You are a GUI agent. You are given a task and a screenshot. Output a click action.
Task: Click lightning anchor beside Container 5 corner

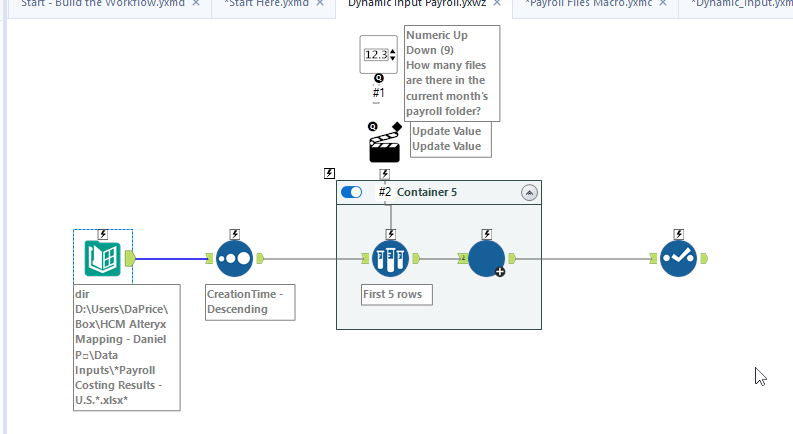coord(329,173)
